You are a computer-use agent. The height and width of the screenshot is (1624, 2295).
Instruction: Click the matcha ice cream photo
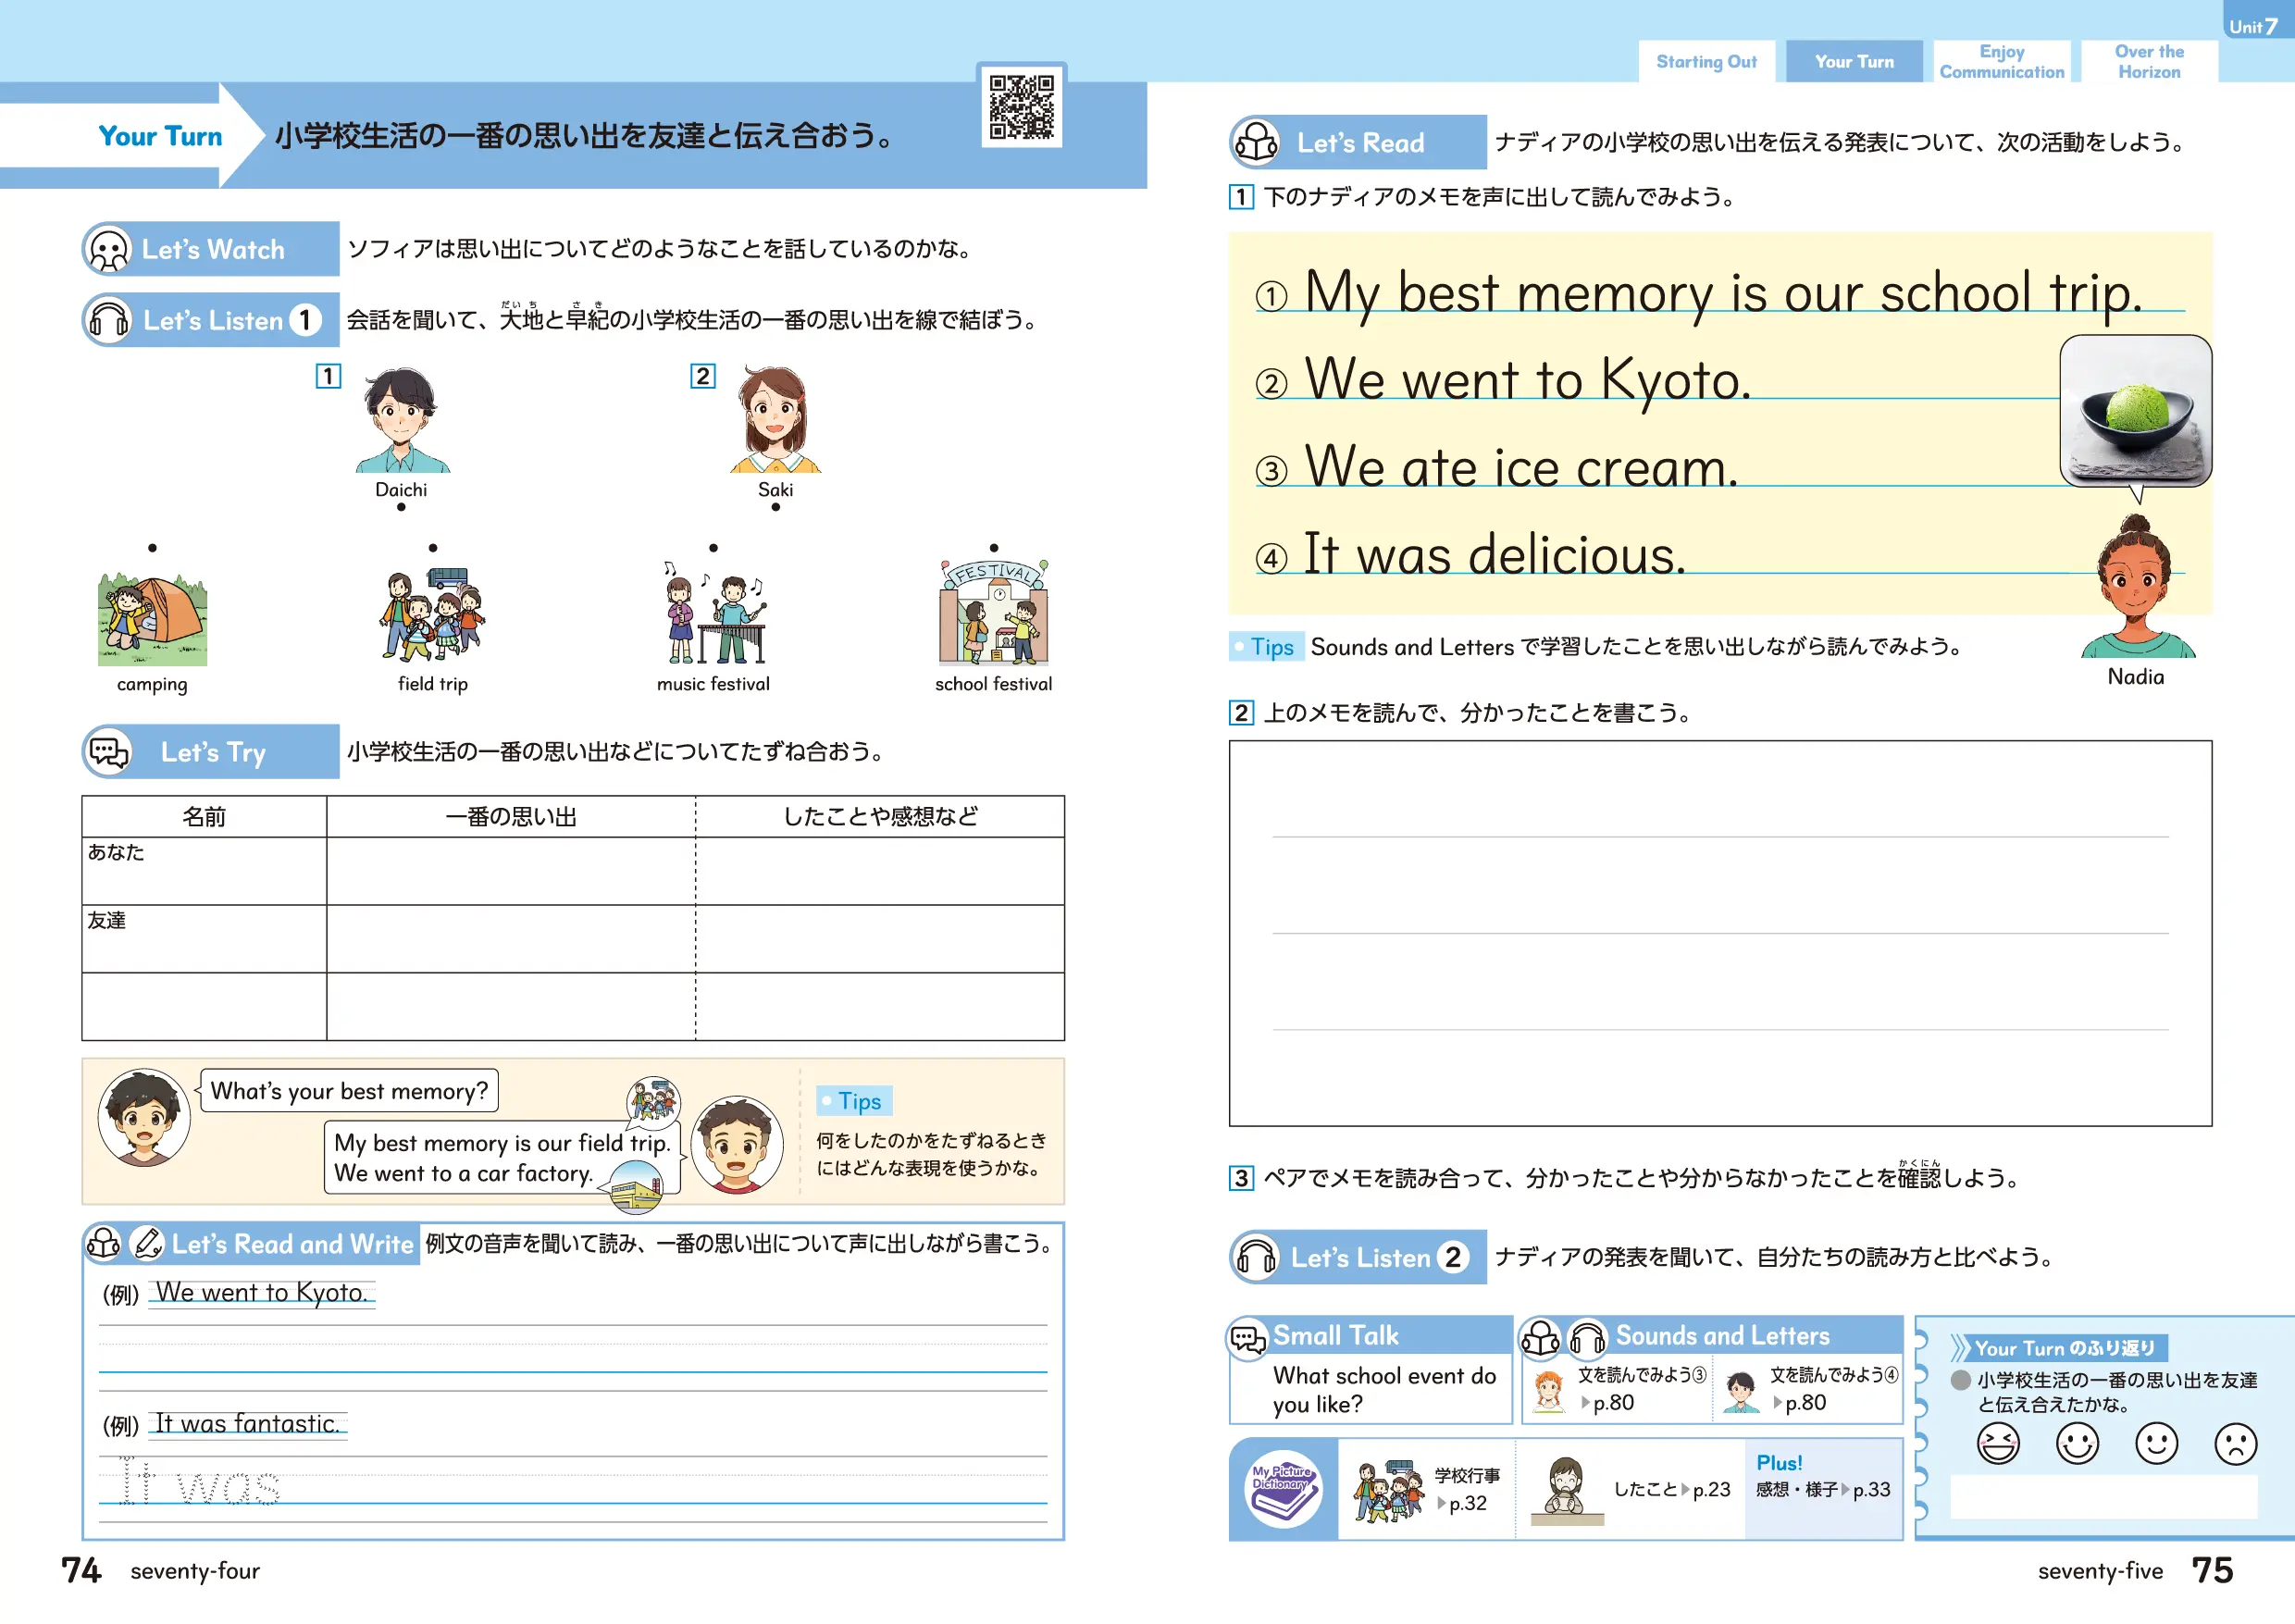coord(2135,411)
